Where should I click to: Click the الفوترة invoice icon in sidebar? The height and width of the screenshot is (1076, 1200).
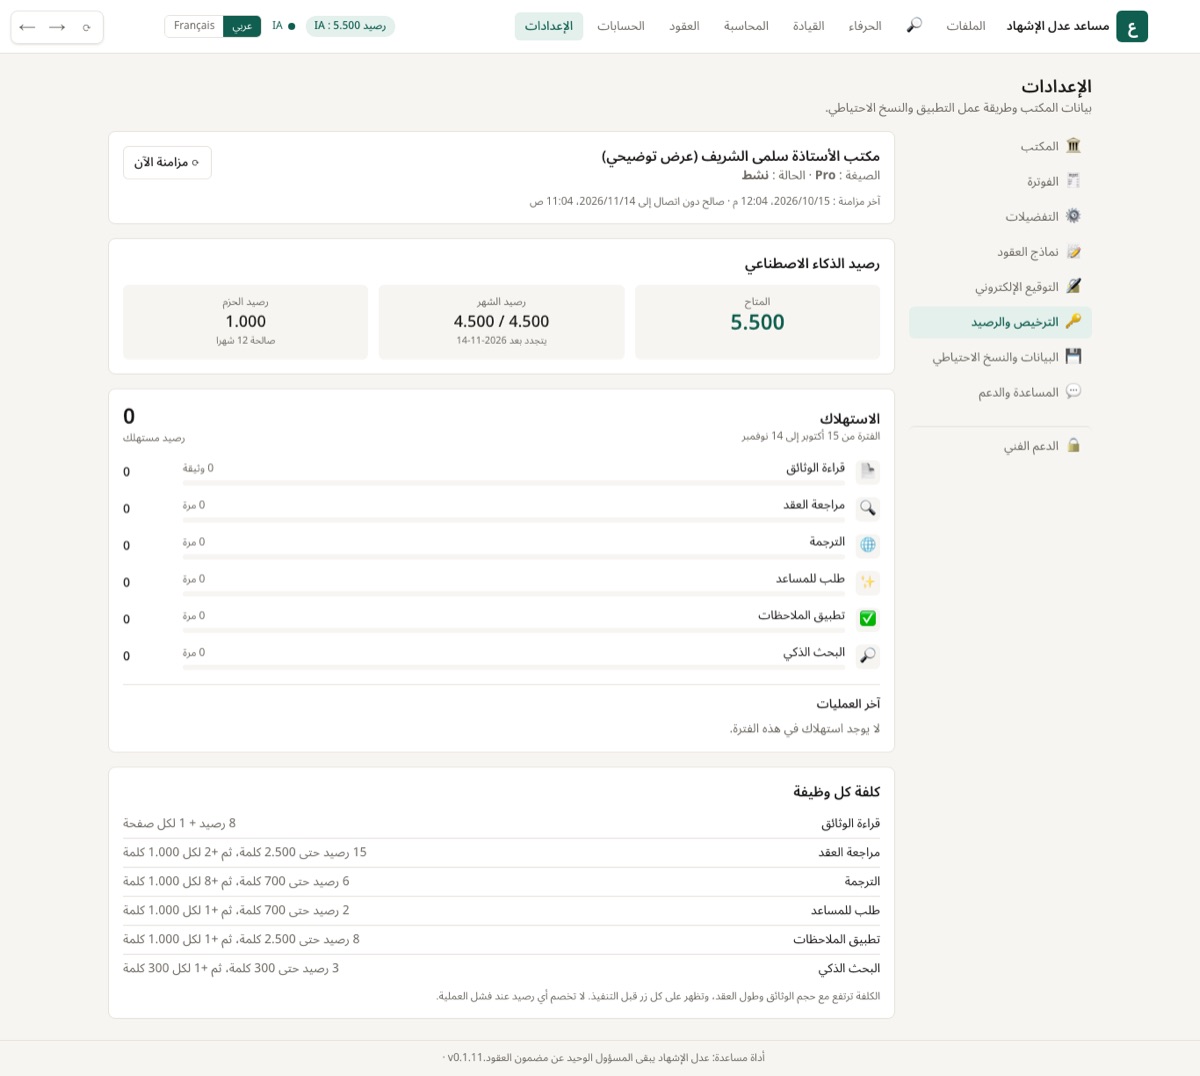point(1073,181)
